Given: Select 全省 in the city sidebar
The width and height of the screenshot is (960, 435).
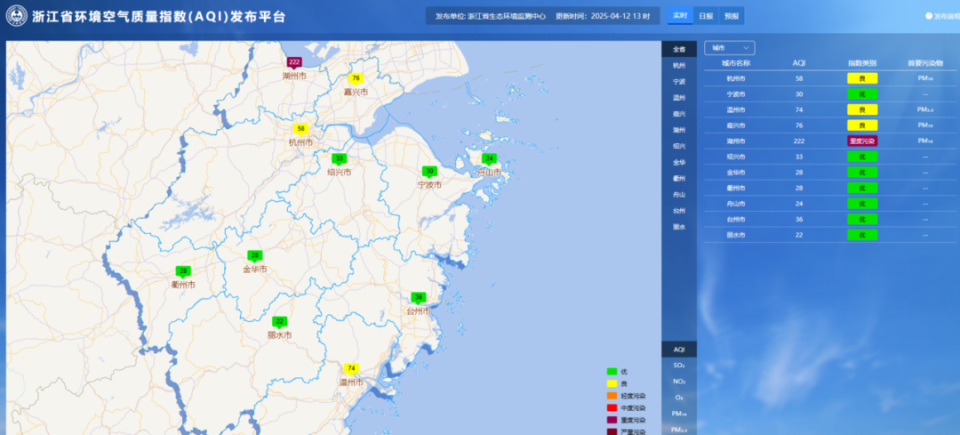Looking at the screenshot, I should (679, 49).
